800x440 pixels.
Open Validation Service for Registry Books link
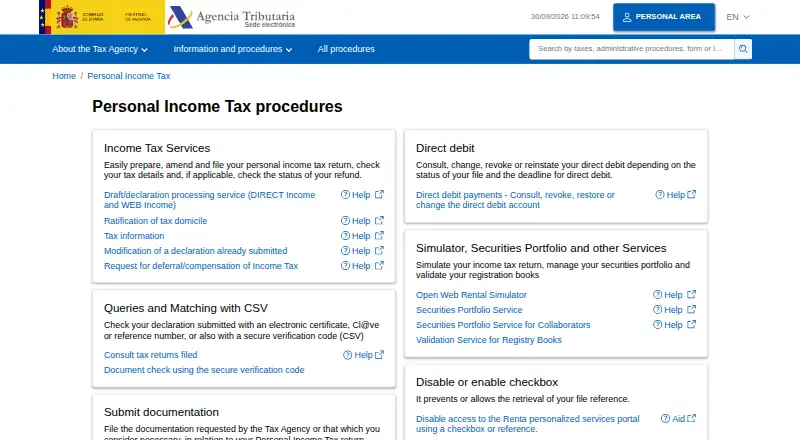[x=489, y=340]
